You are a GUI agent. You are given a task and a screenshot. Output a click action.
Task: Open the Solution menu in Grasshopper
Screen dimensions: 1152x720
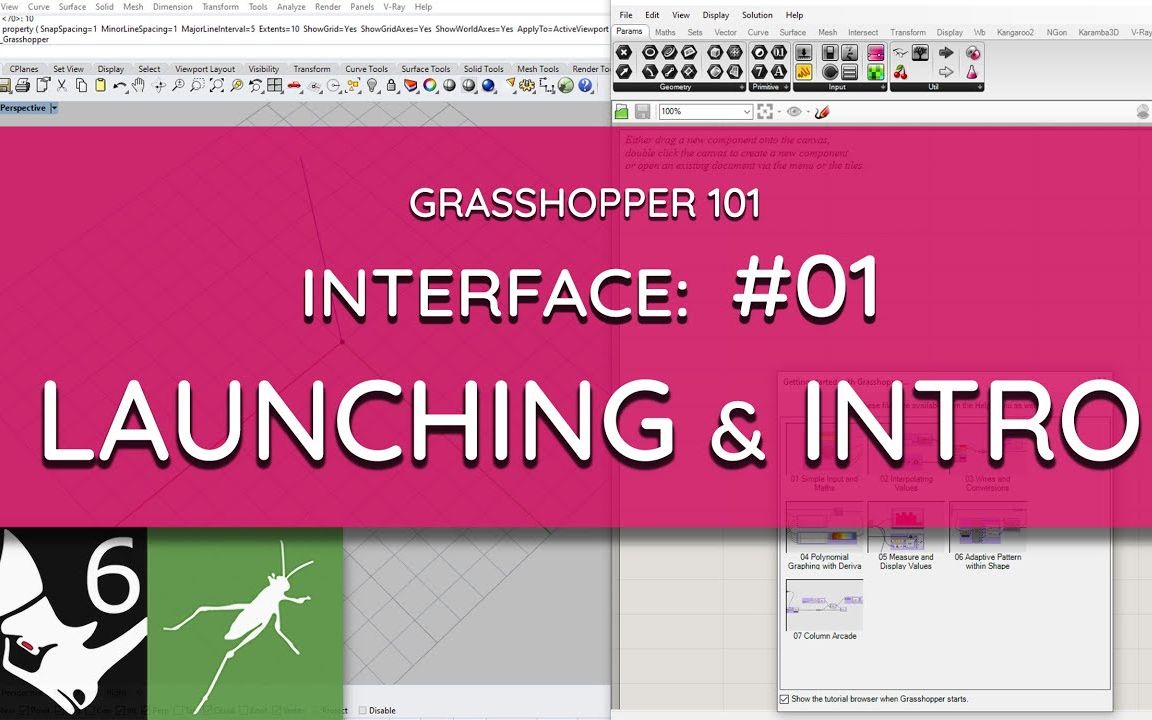tap(757, 15)
